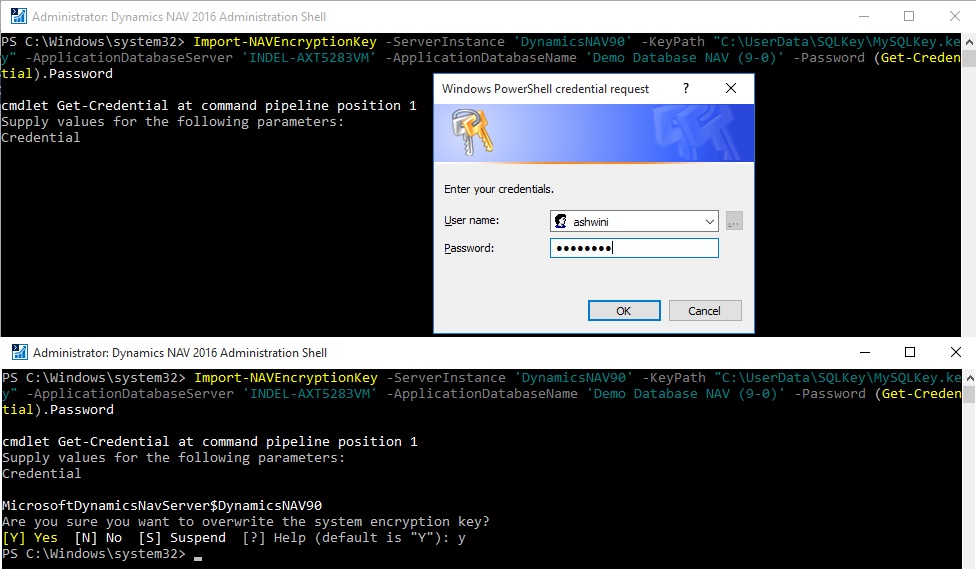Click the help question mark in credential dialog
This screenshot has width=976, height=569.
click(686, 88)
